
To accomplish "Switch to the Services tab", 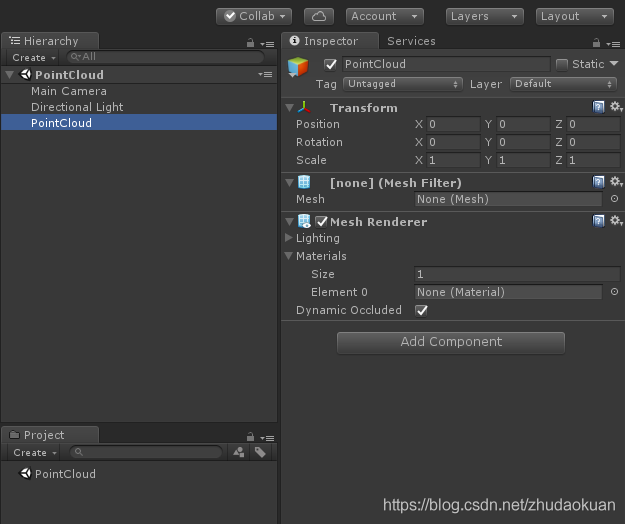I will click(411, 41).
